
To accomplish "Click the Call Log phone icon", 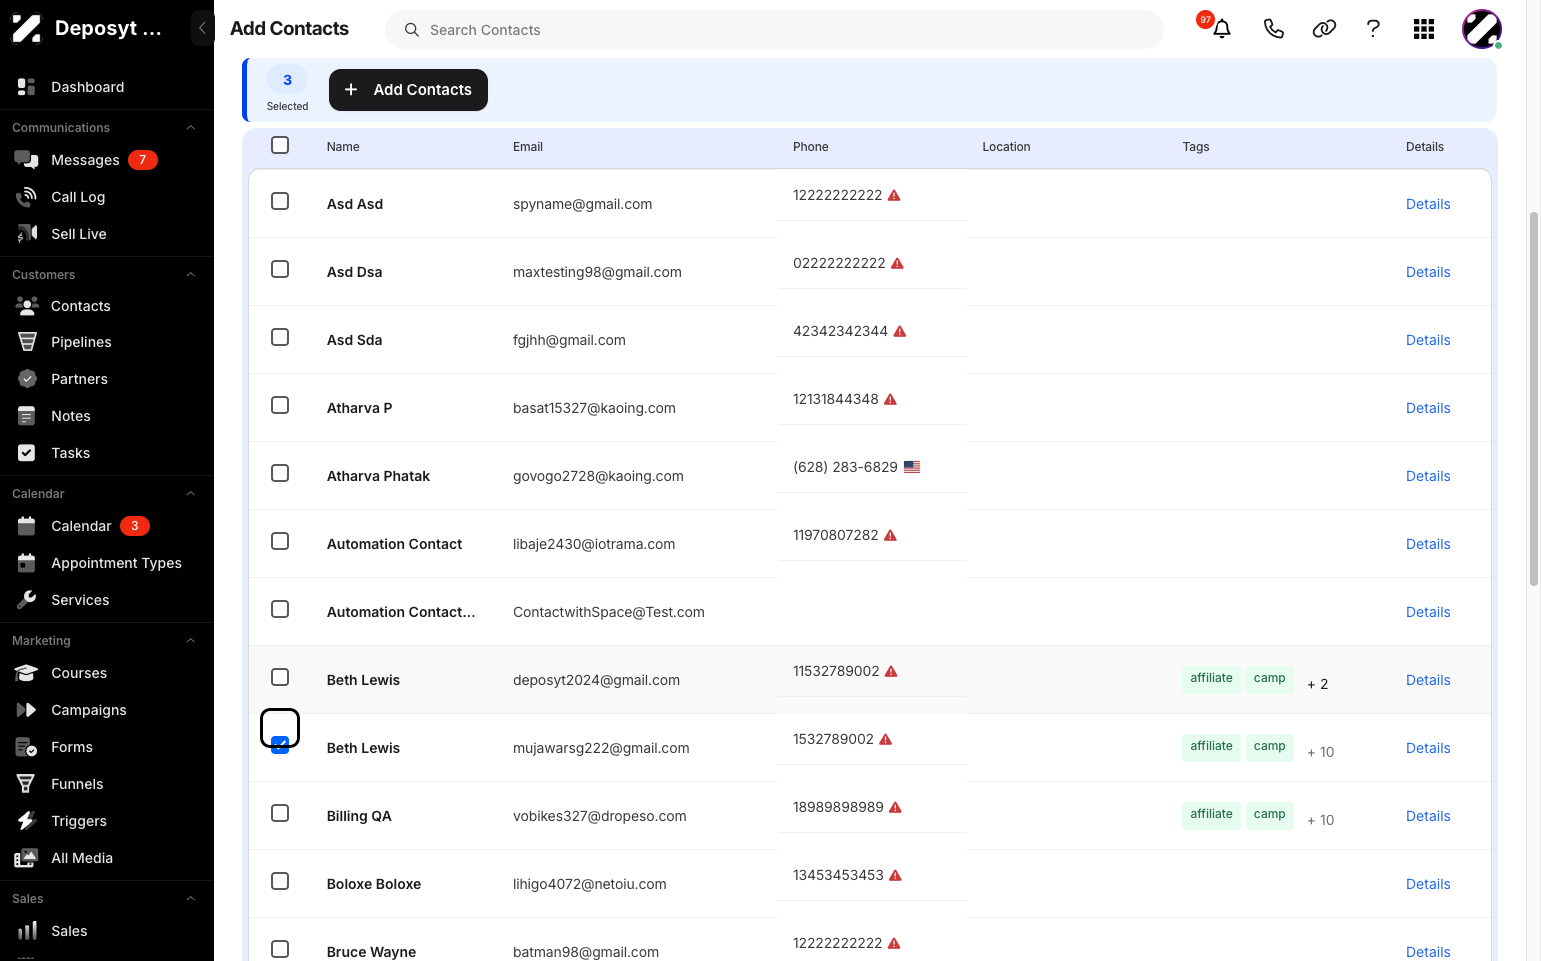I will point(27,197).
